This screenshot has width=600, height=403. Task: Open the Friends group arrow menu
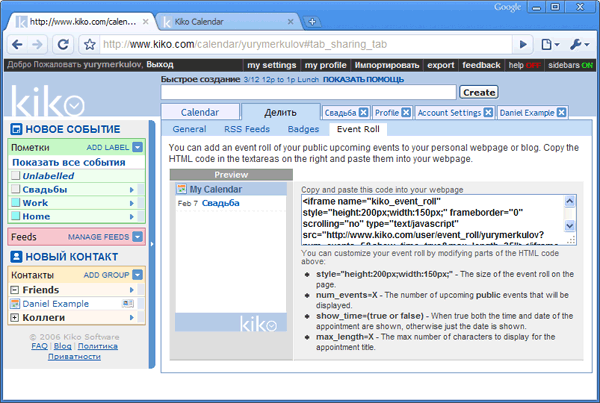click(x=132, y=290)
